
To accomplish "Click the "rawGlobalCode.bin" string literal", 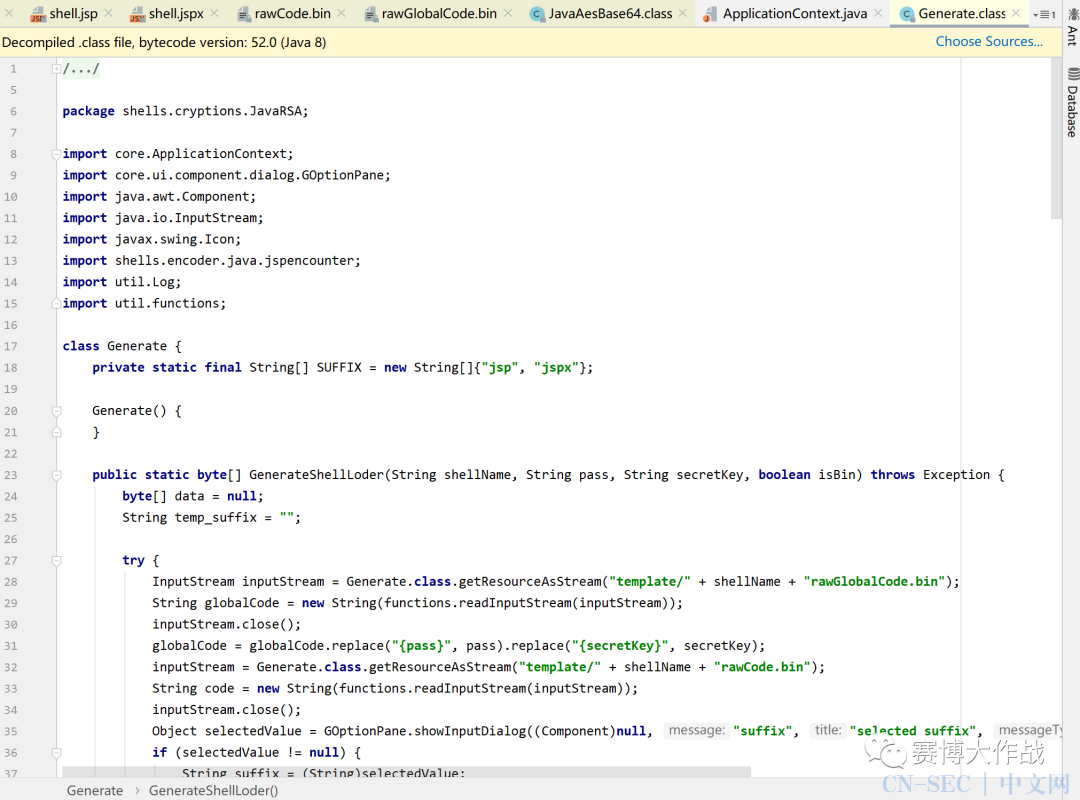I will pos(874,582).
